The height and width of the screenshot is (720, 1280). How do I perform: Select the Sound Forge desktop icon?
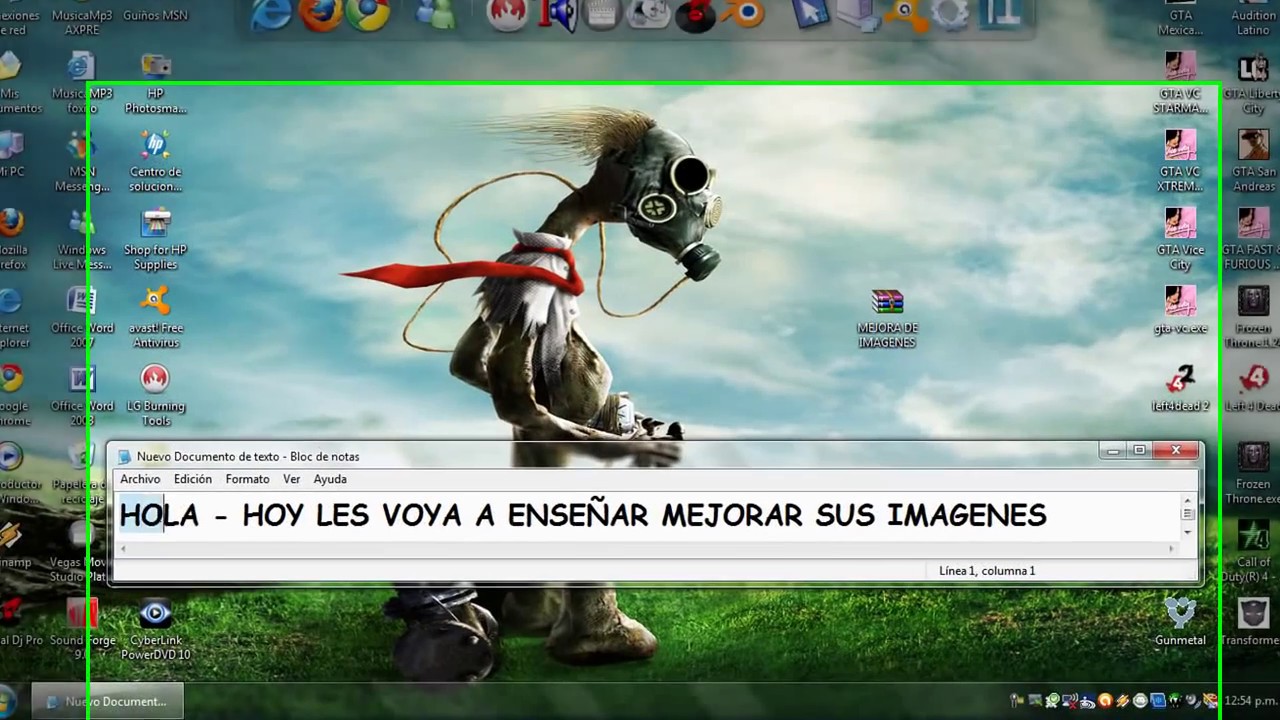tap(82, 630)
